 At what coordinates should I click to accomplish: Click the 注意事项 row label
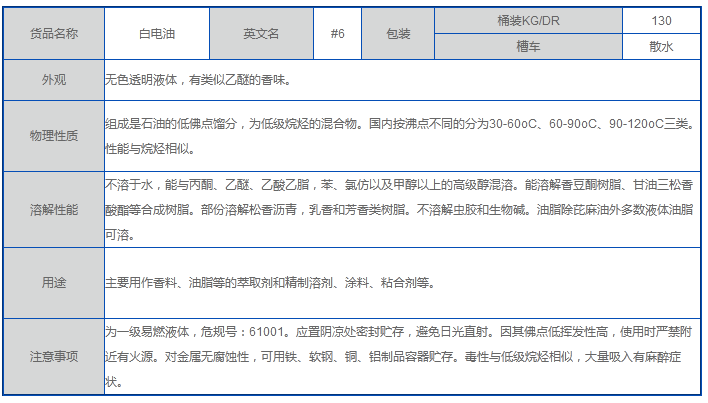coord(54,357)
